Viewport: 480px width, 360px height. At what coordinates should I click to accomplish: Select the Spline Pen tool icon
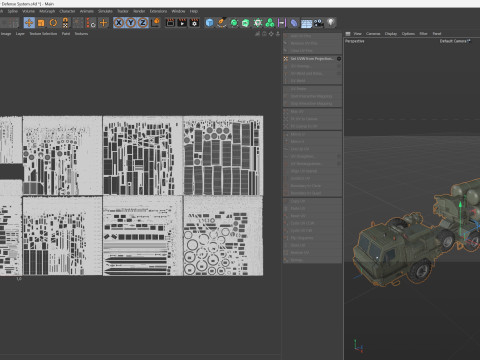coord(222,23)
